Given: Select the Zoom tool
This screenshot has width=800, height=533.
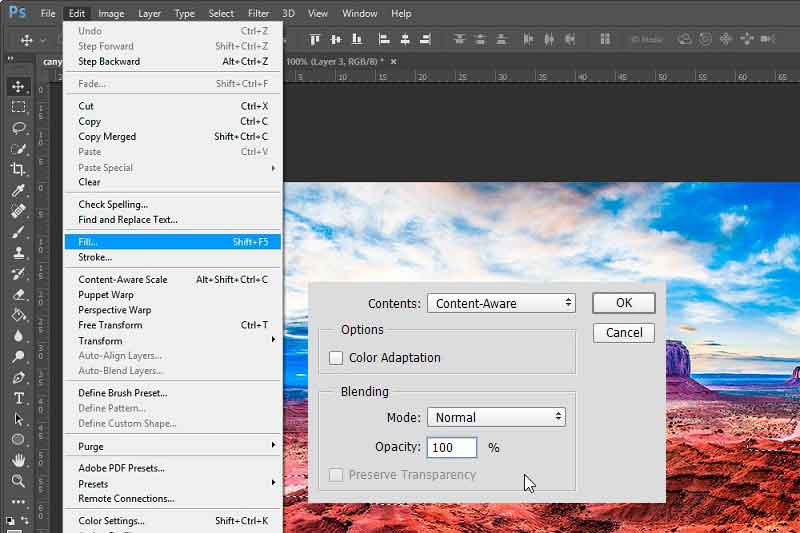Looking at the screenshot, I should point(19,480).
